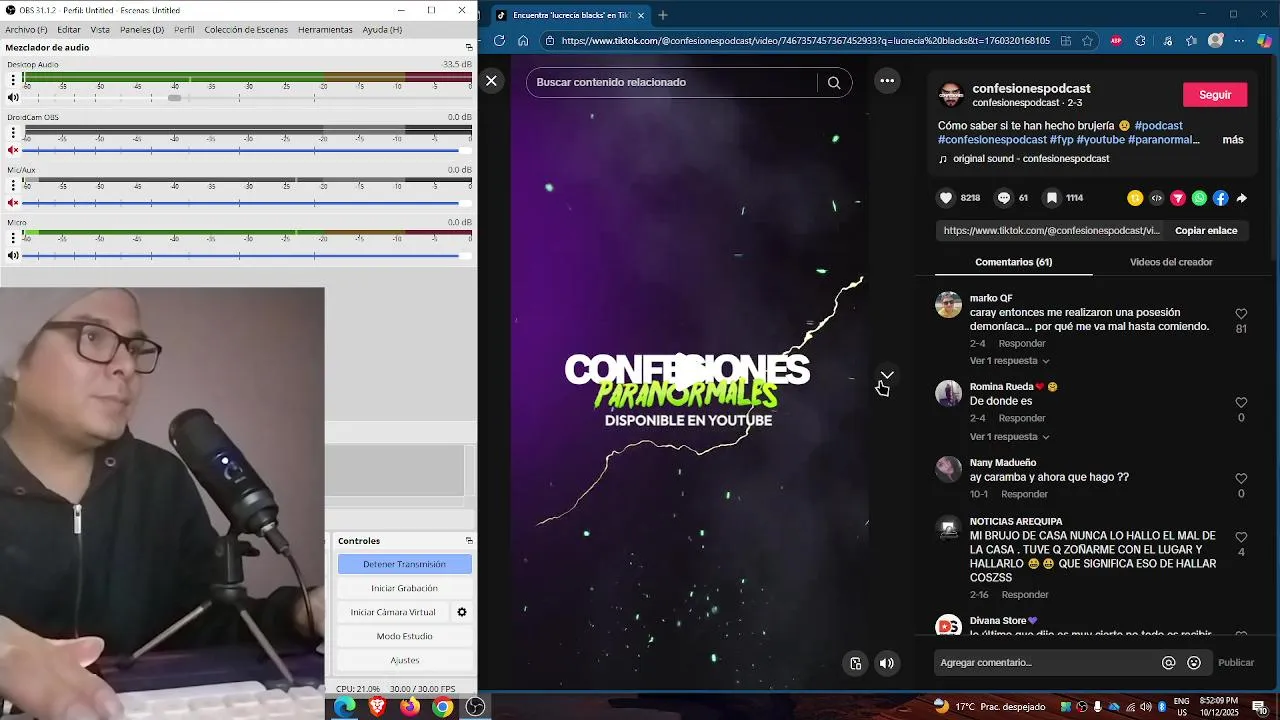Follow confesionespodcast with Seguir button
This screenshot has width=1280, height=720.
point(1215,95)
